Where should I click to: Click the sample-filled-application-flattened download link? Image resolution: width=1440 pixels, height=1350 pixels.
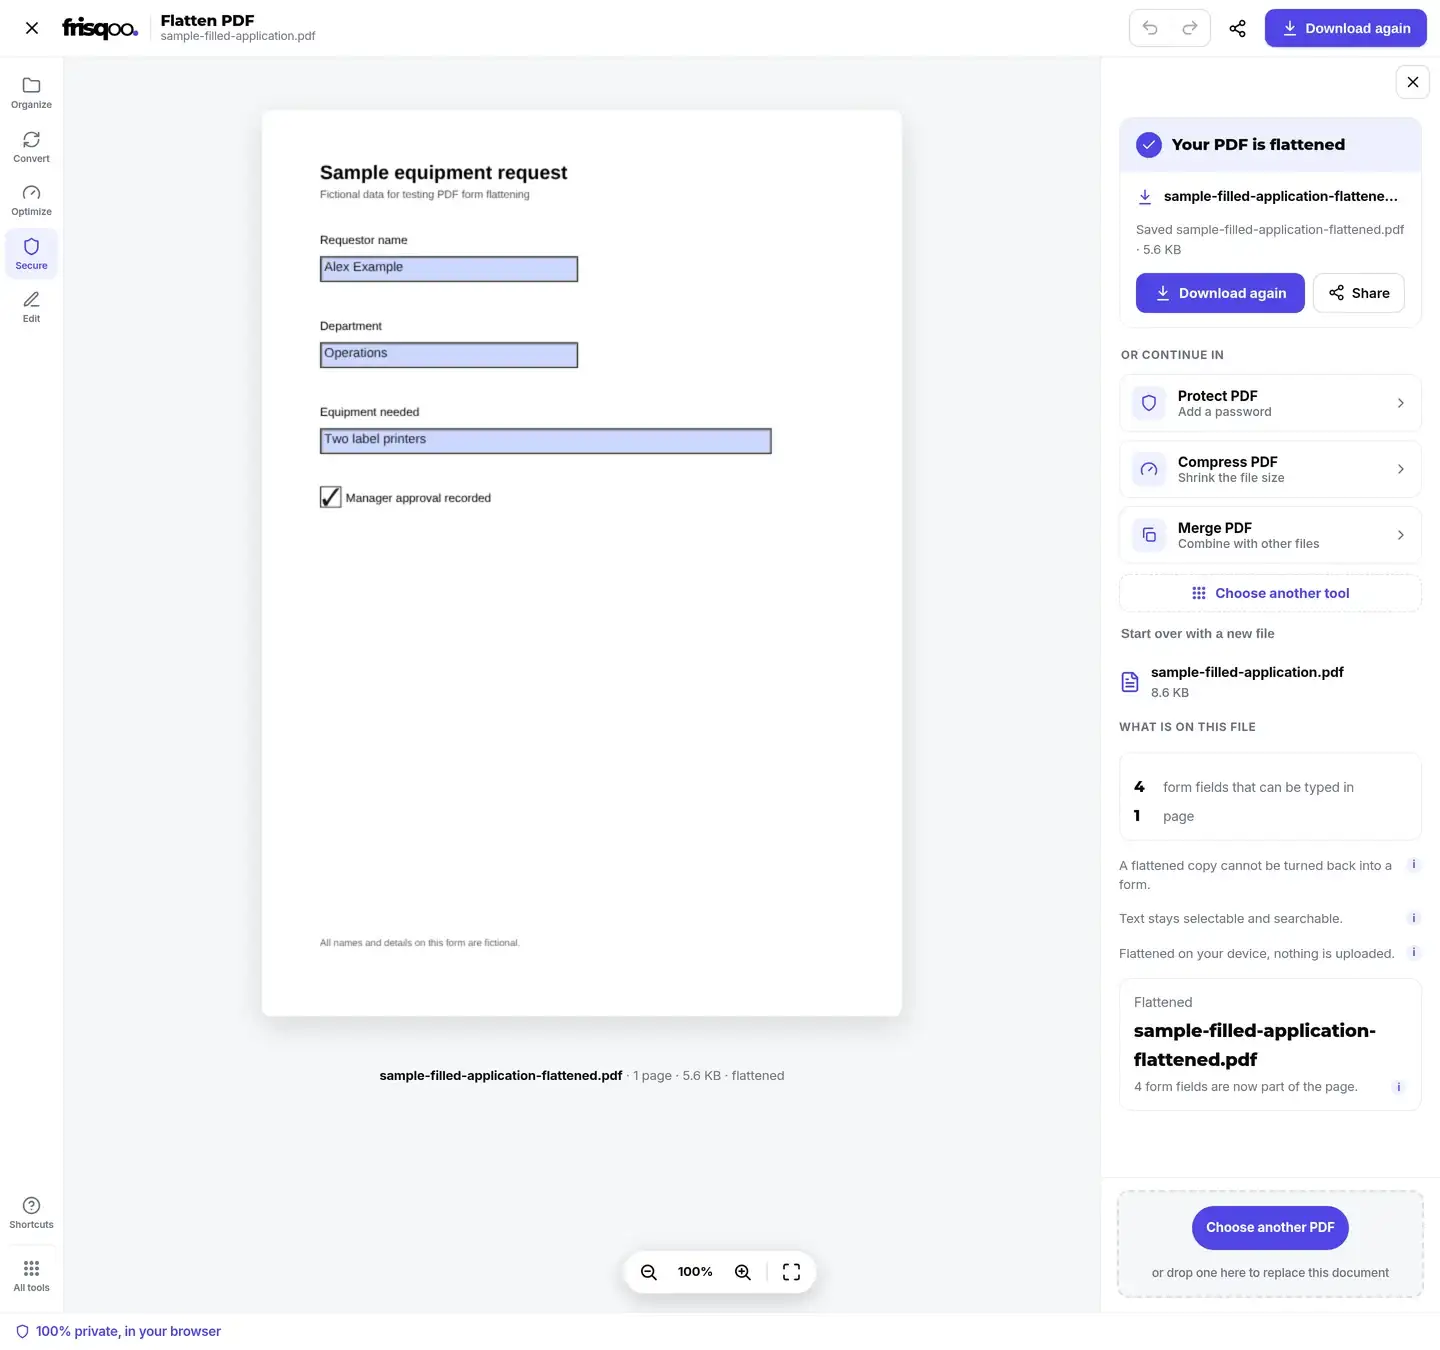pyautogui.click(x=1268, y=196)
